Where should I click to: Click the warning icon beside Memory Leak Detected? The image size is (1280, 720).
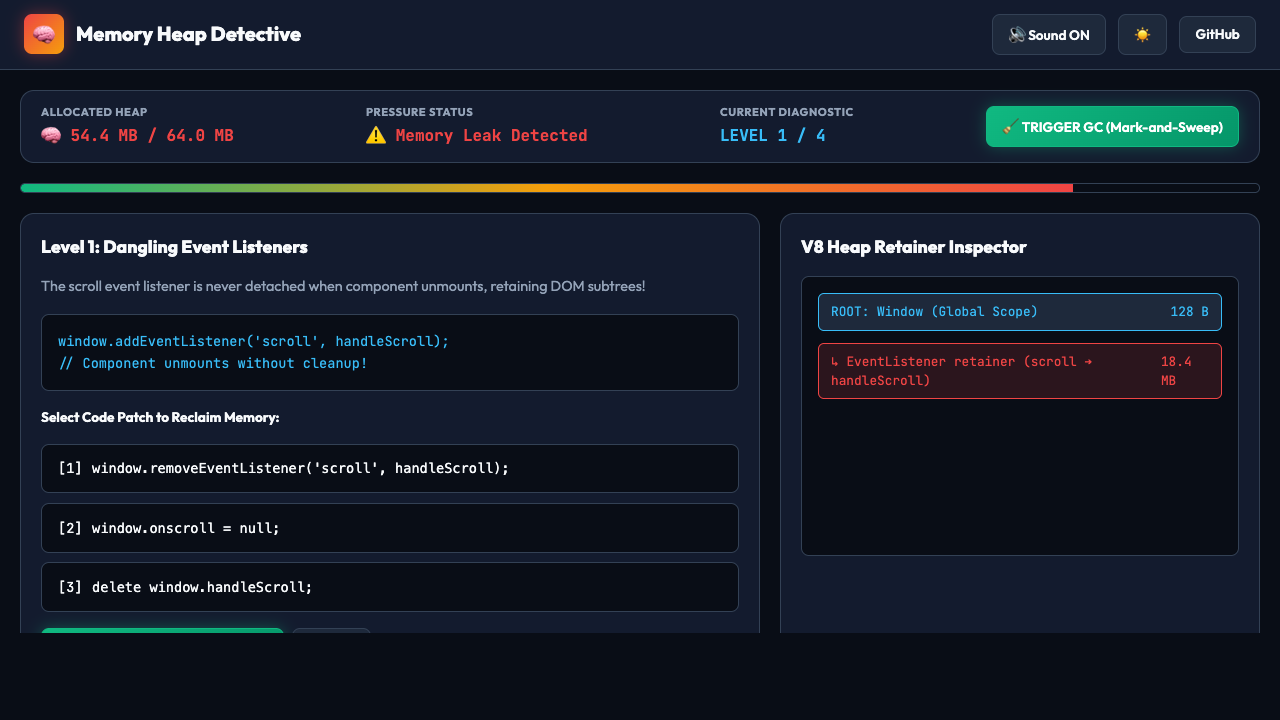(376, 135)
